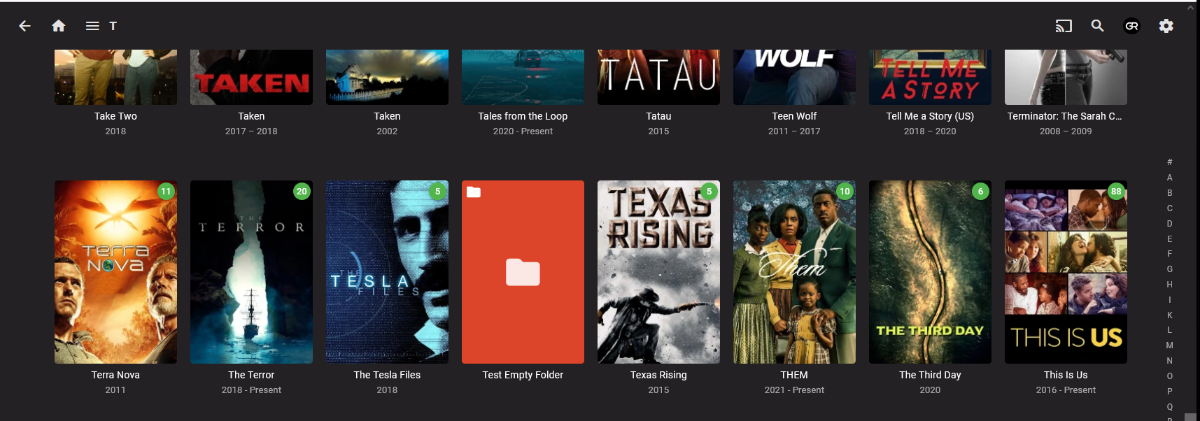Click The Third Day title text

(930, 375)
